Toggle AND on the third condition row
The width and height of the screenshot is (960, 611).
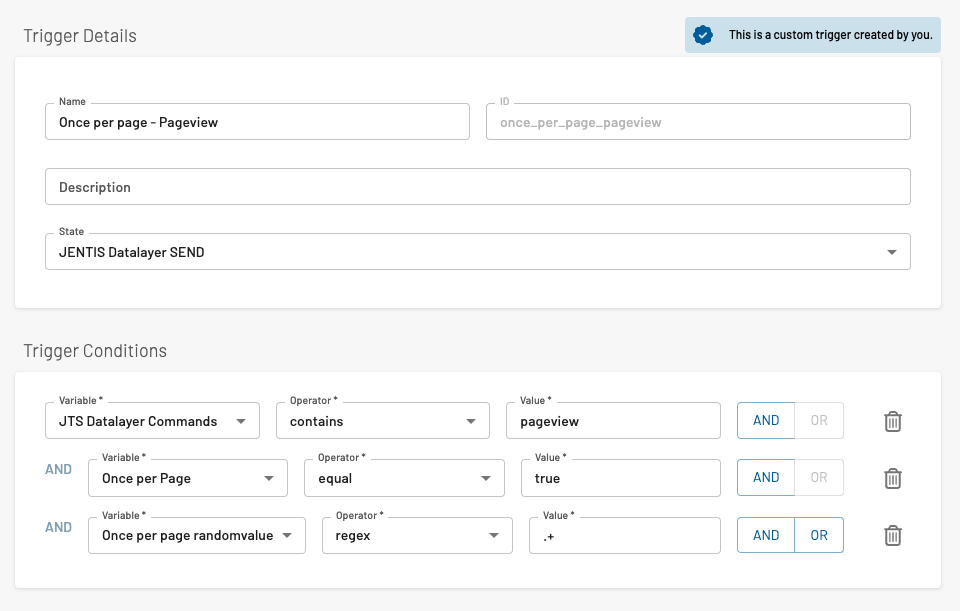766,535
